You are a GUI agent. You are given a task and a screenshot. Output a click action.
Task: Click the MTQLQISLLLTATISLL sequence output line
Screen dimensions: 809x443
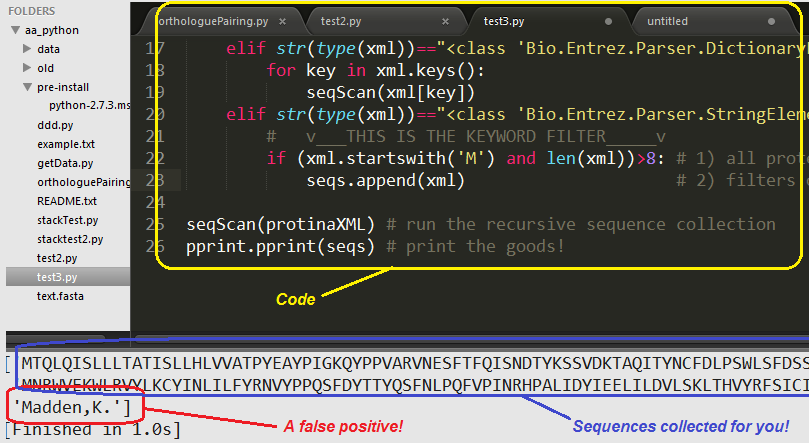pyautogui.click(x=415, y=364)
